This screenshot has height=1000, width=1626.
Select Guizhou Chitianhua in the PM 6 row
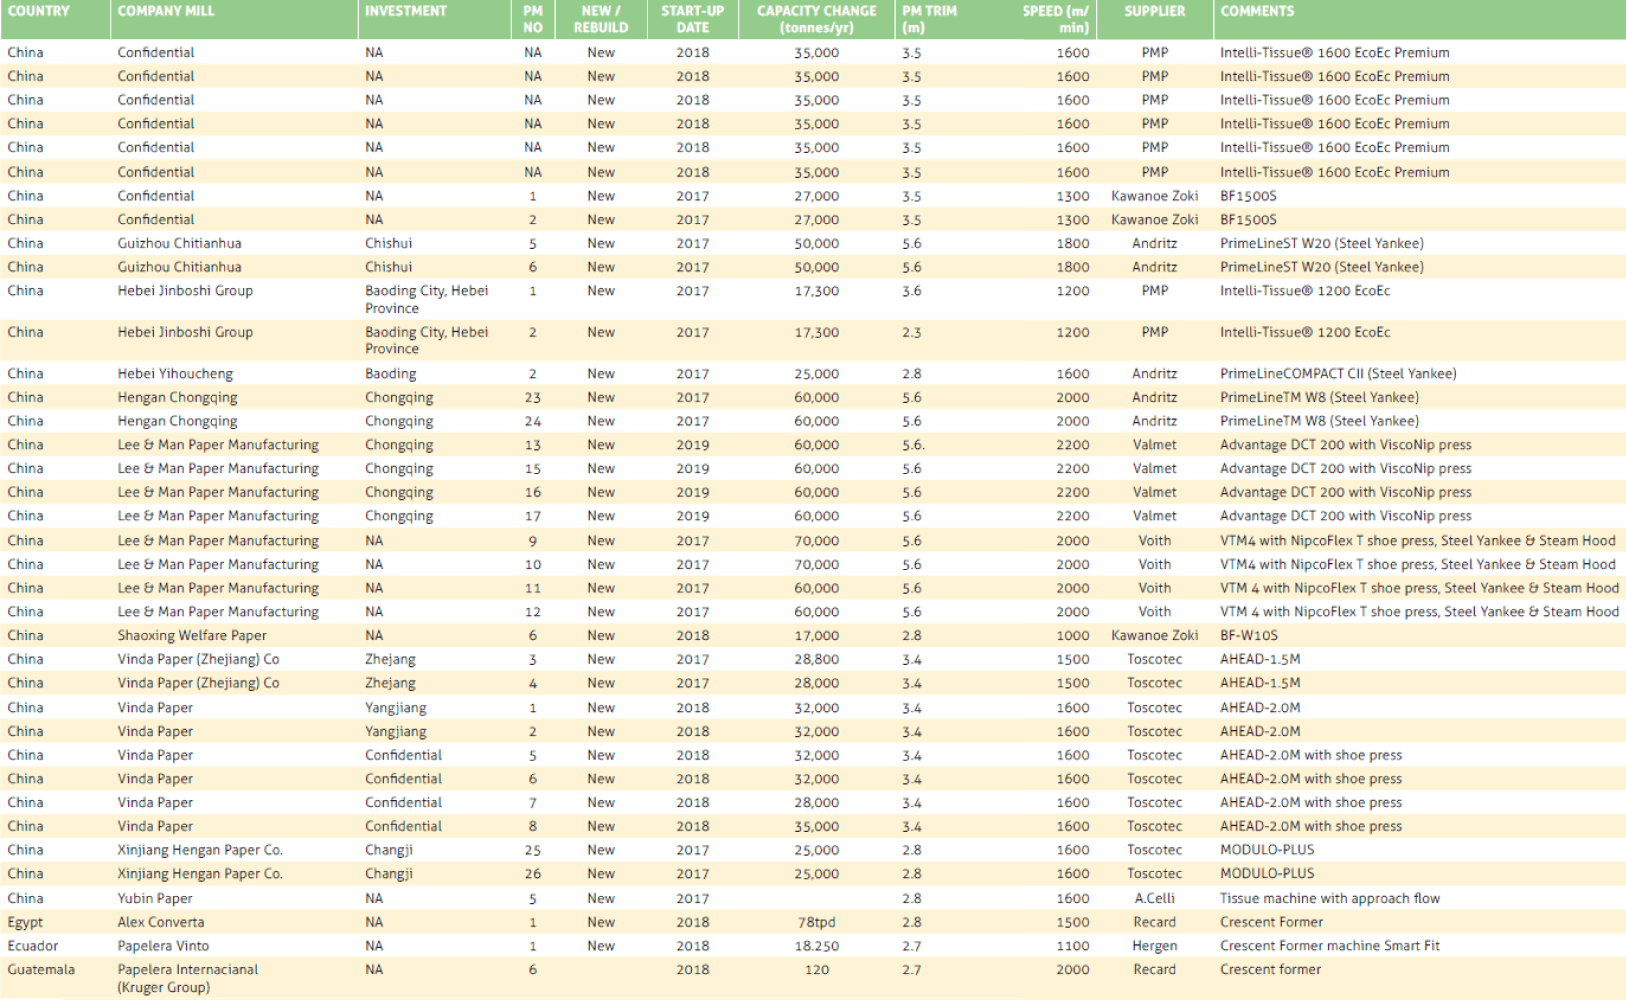point(179,267)
